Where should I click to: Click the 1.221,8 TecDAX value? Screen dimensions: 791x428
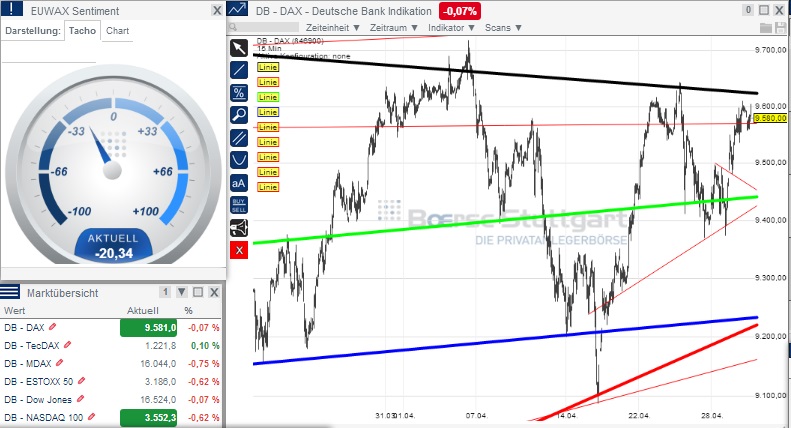coord(160,346)
